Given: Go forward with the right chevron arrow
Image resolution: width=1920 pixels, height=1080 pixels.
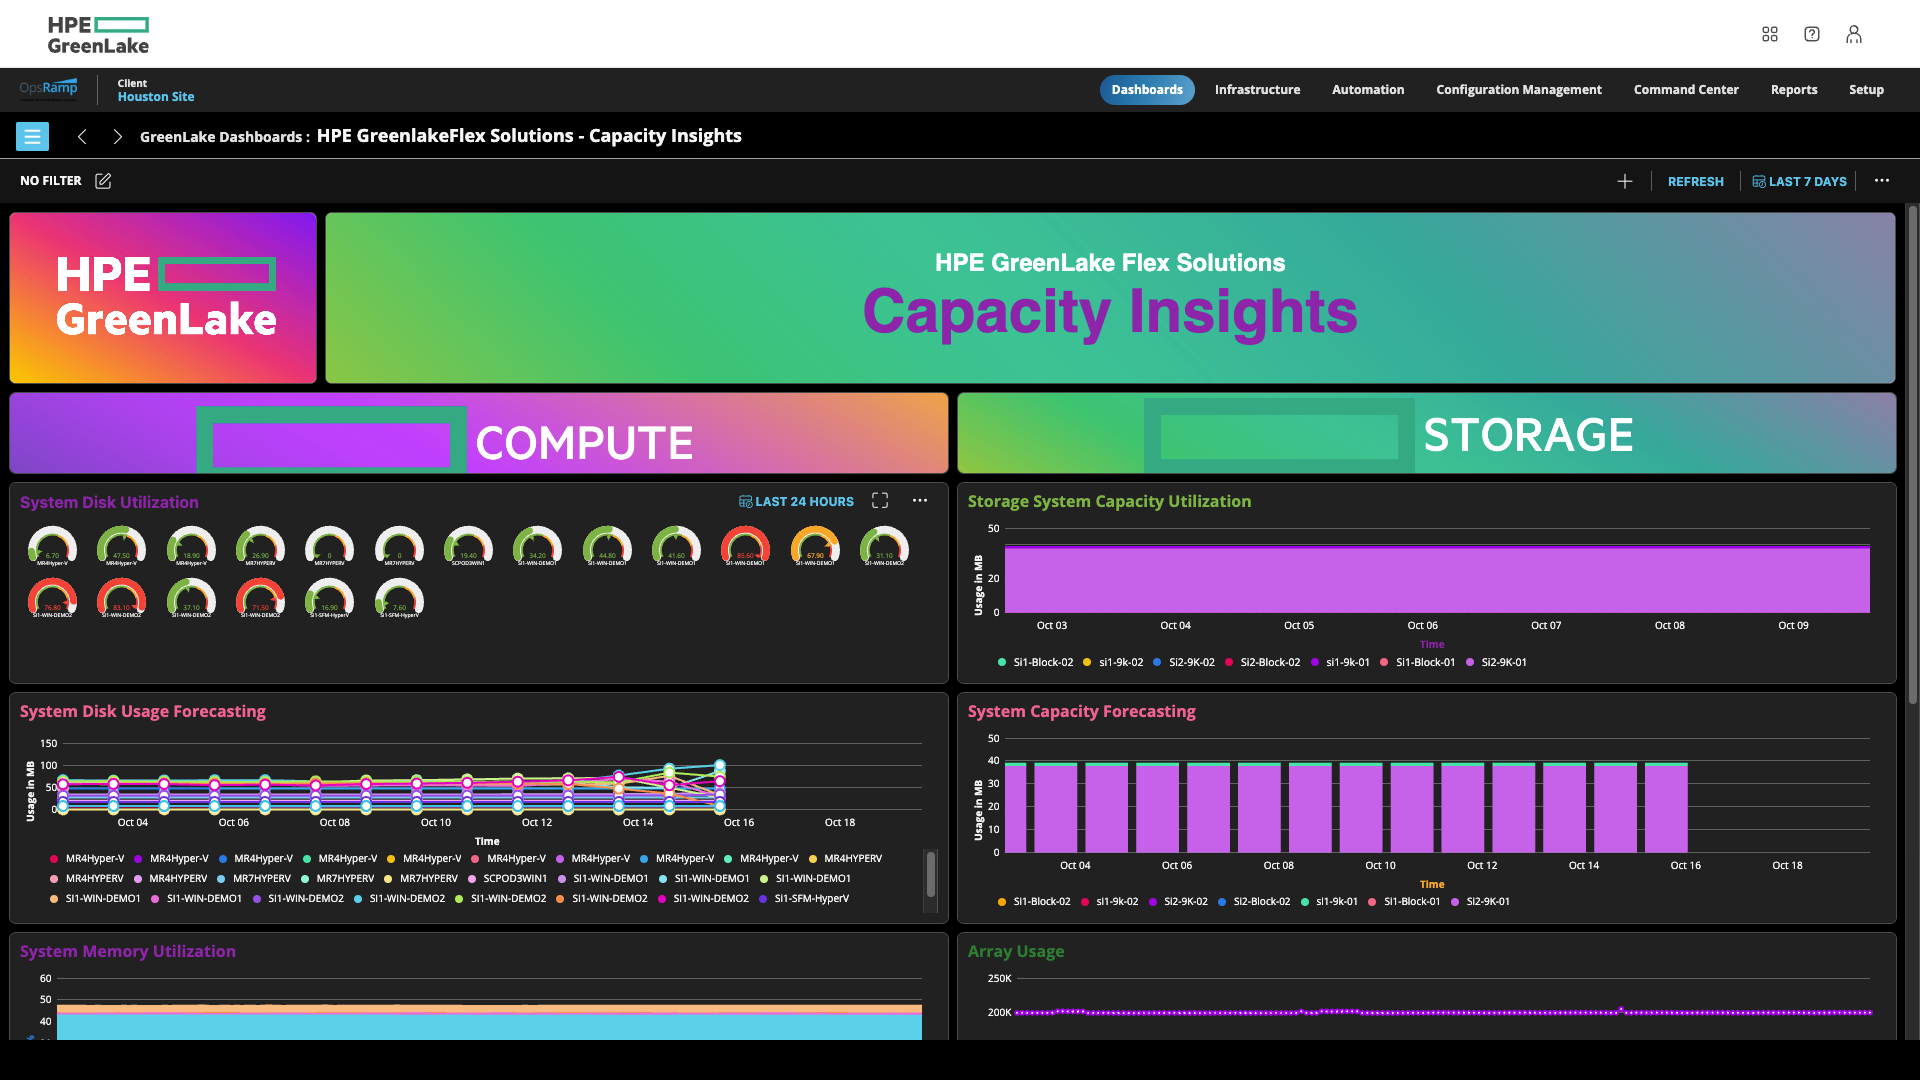Looking at the screenshot, I should pos(117,136).
